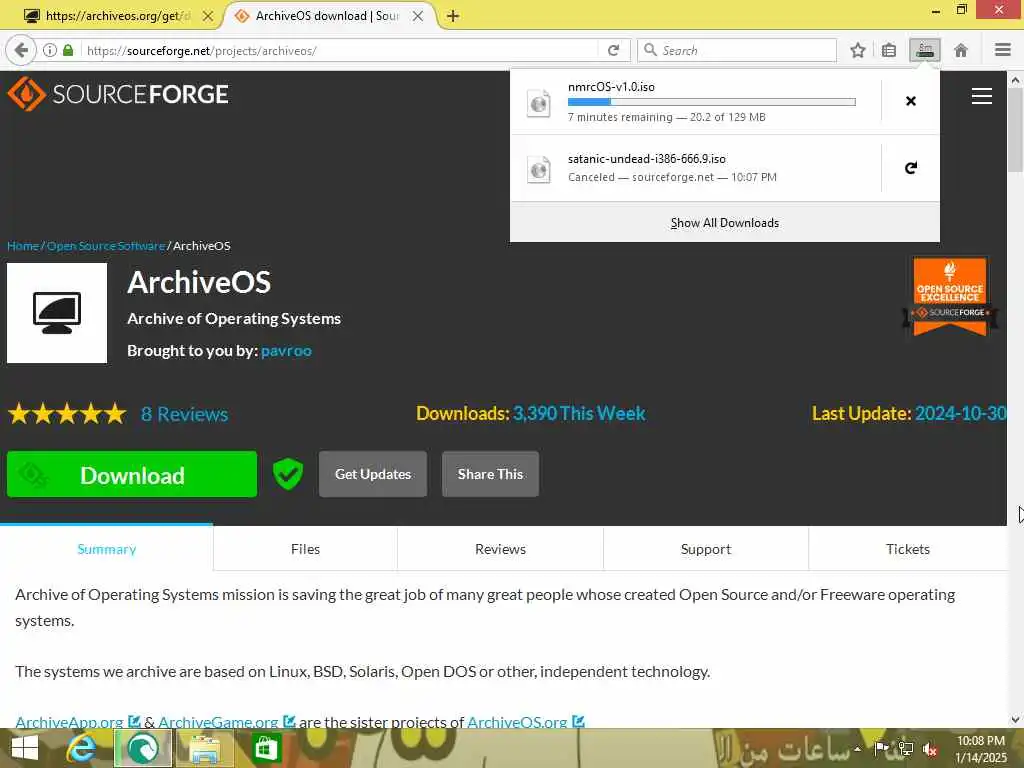Open the 8 Reviews link
Screen dimensions: 1024x768
pos(185,414)
